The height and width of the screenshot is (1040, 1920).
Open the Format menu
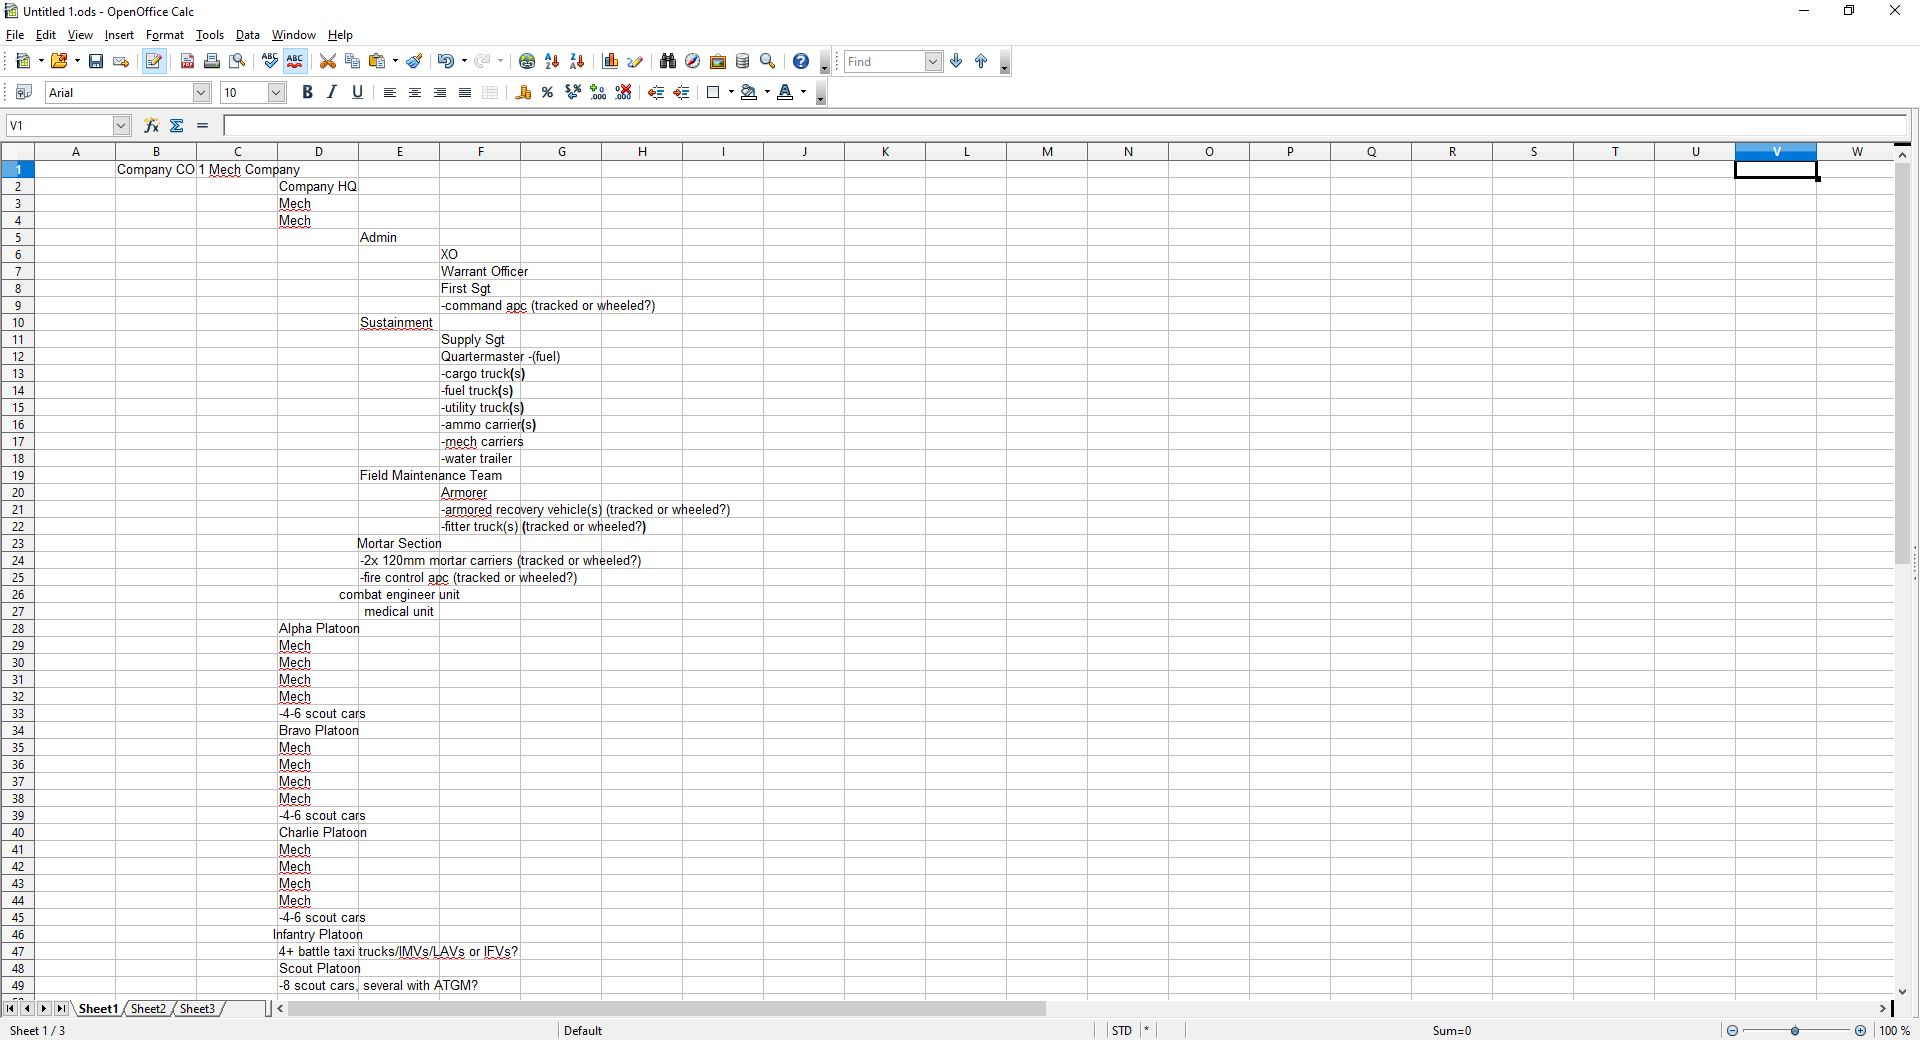coord(165,35)
